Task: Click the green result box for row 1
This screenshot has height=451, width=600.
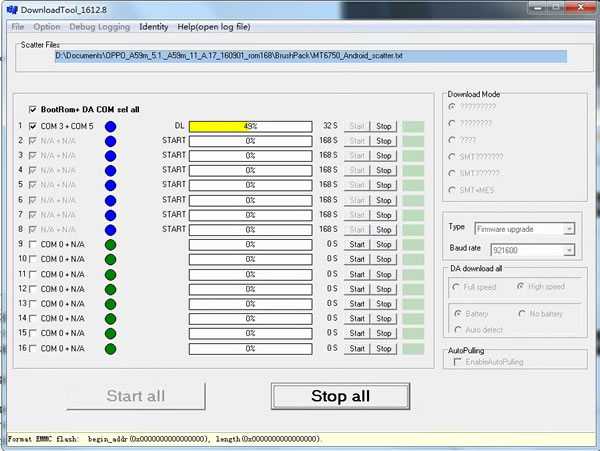Action: click(411, 127)
